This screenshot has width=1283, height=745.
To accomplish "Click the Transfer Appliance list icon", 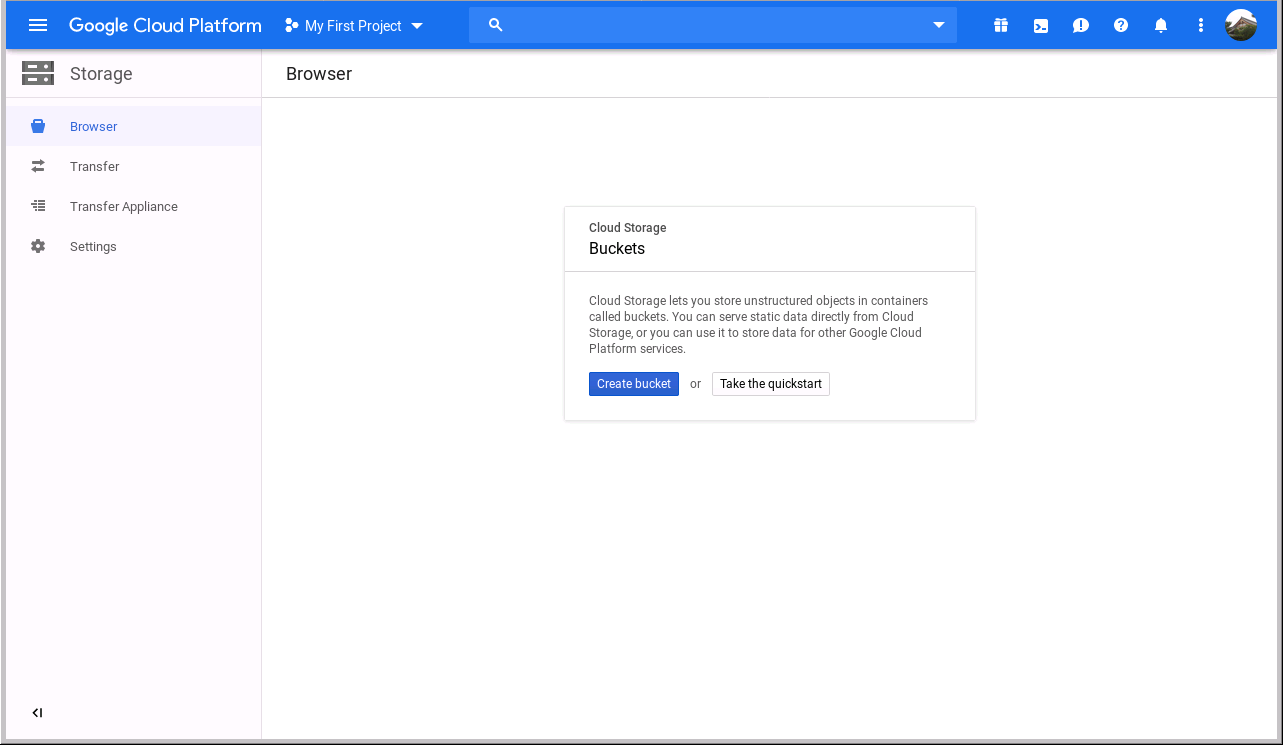I will tap(38, 206).
